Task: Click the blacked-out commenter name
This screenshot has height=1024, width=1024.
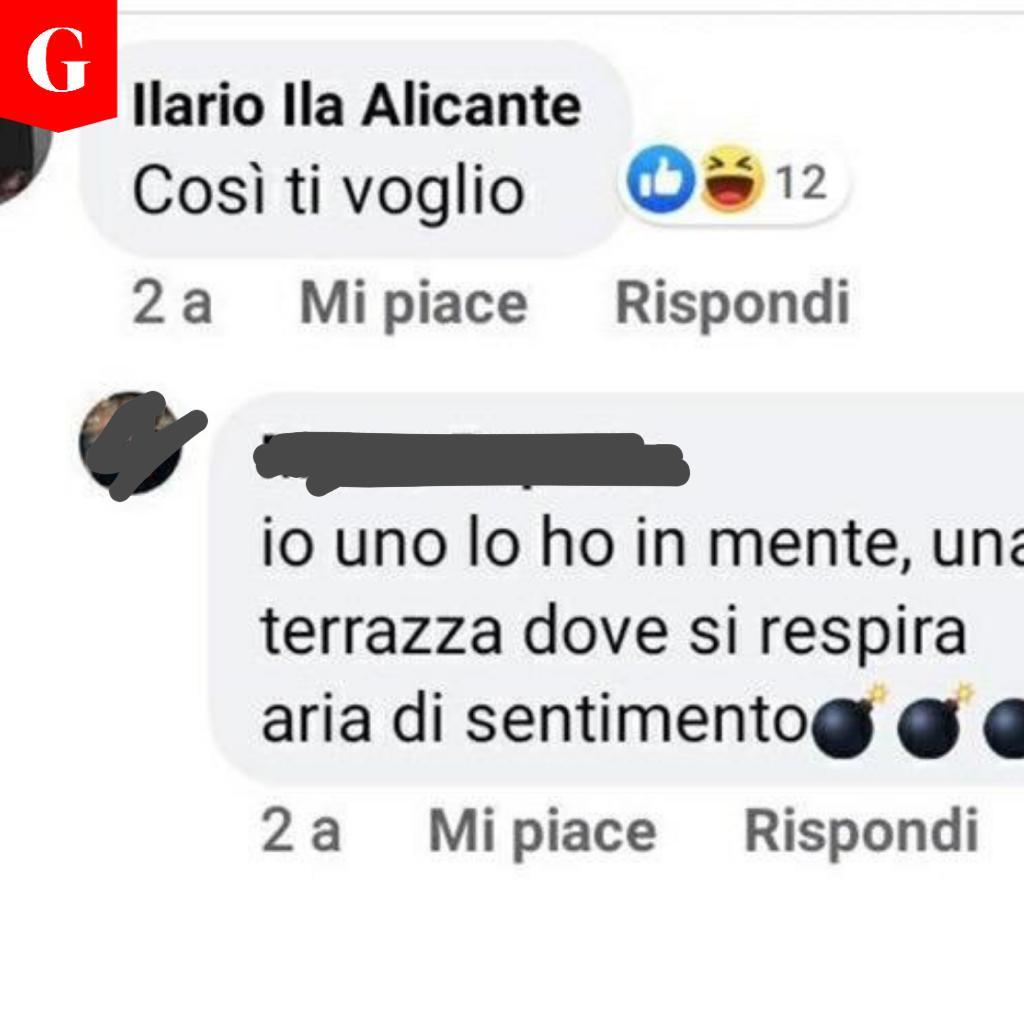Action: point(470,460)
